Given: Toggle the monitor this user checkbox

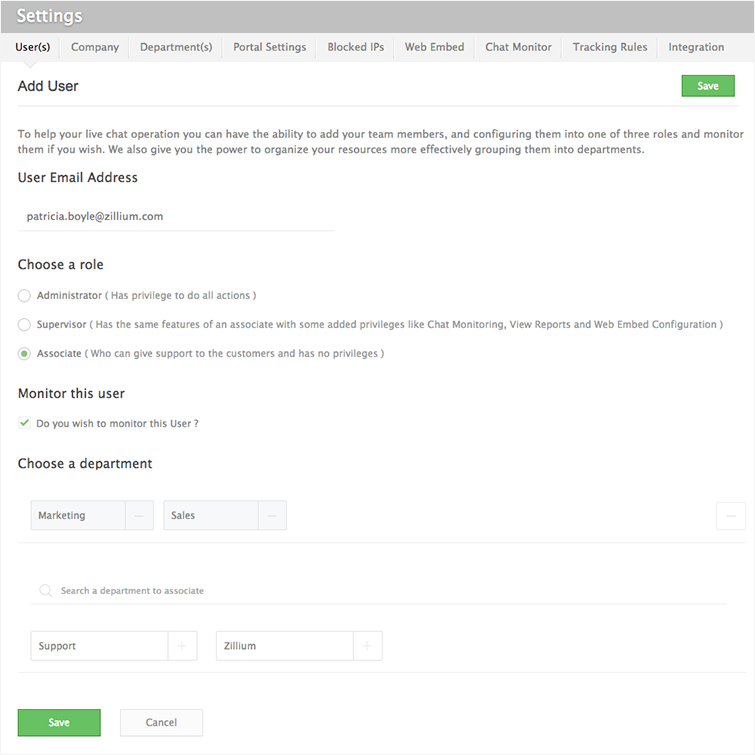Looking at the screenshot, I should coord(25,424).
